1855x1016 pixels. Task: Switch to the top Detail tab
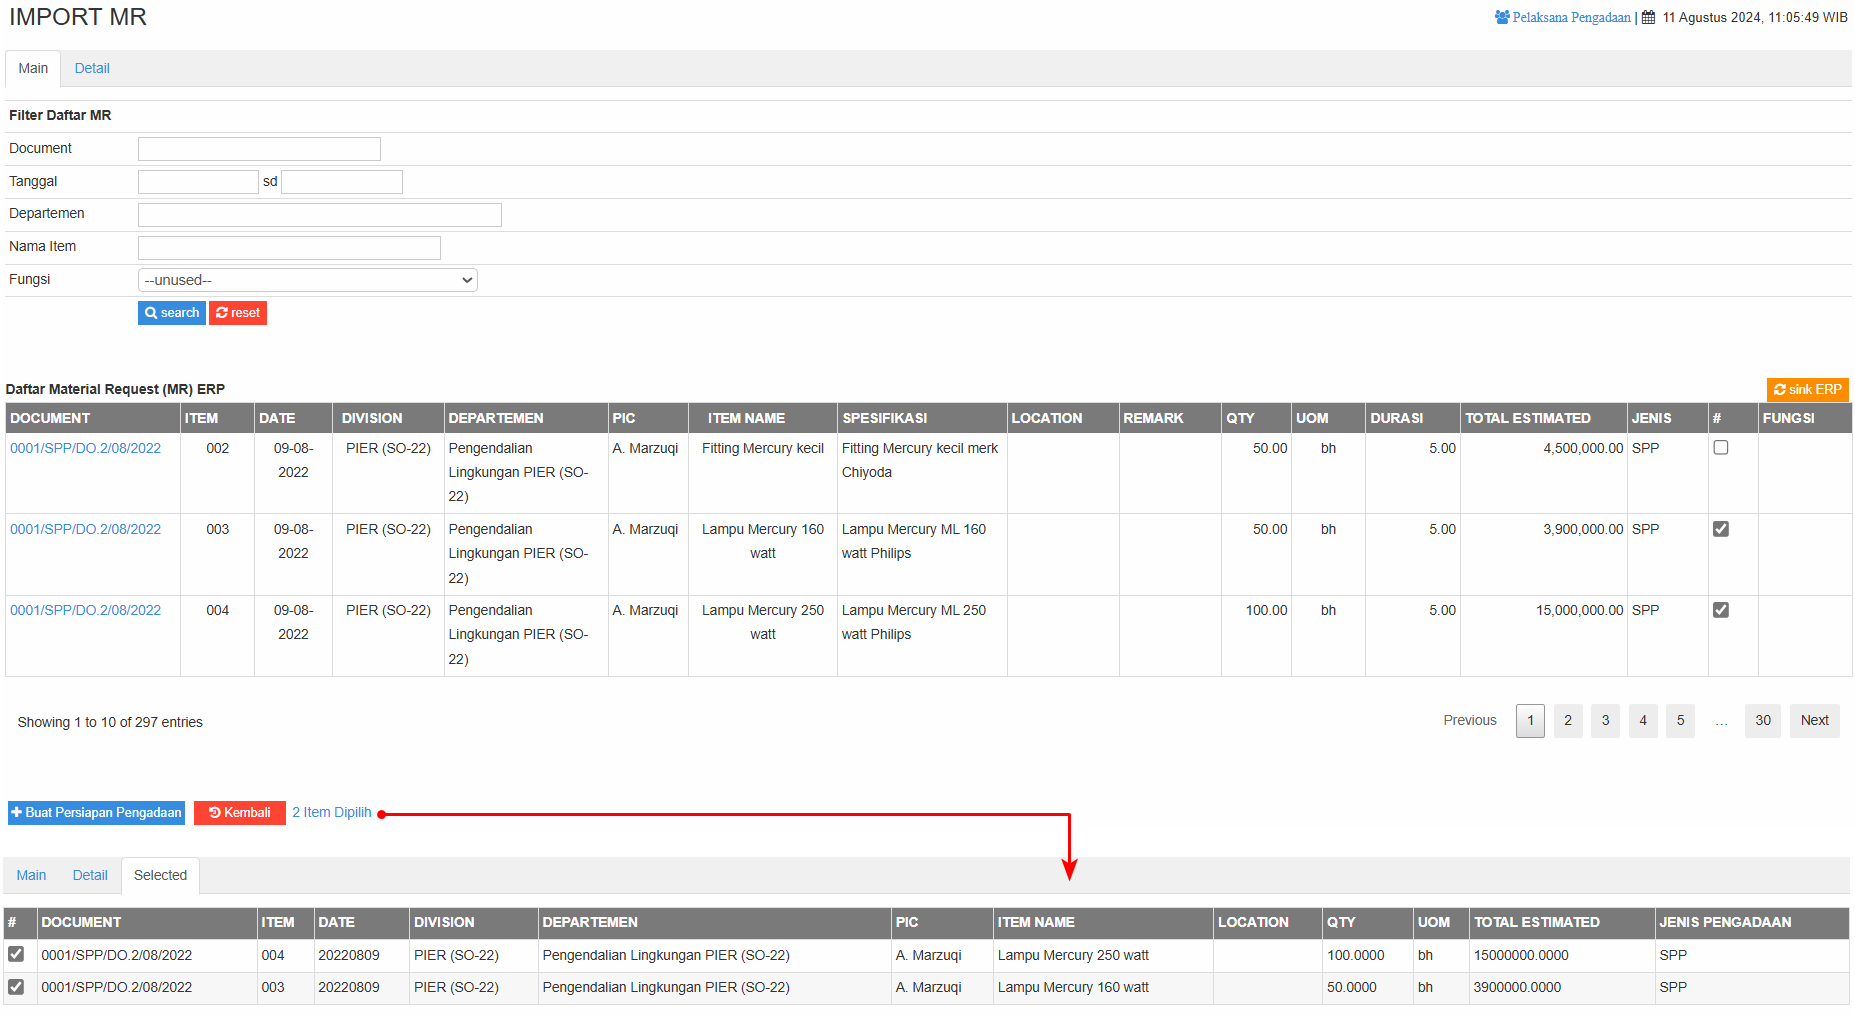click(x=92, y=69)
